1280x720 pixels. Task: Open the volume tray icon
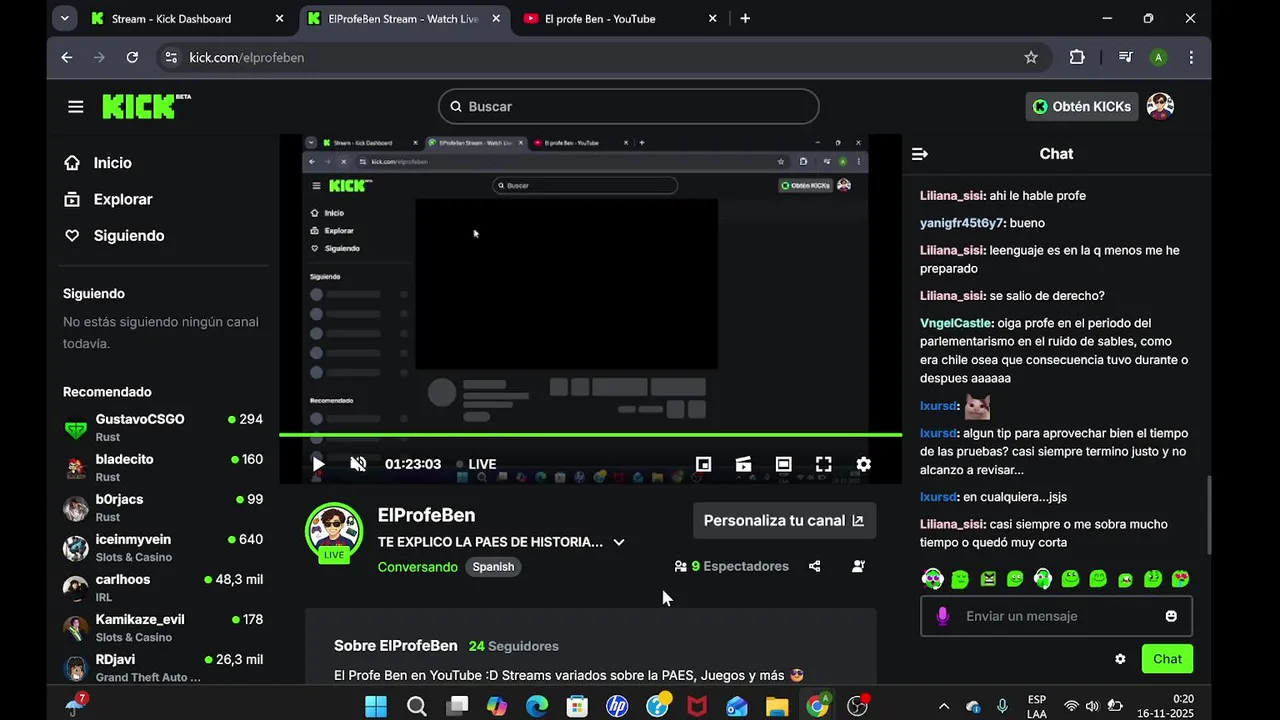pos(1092,706)
